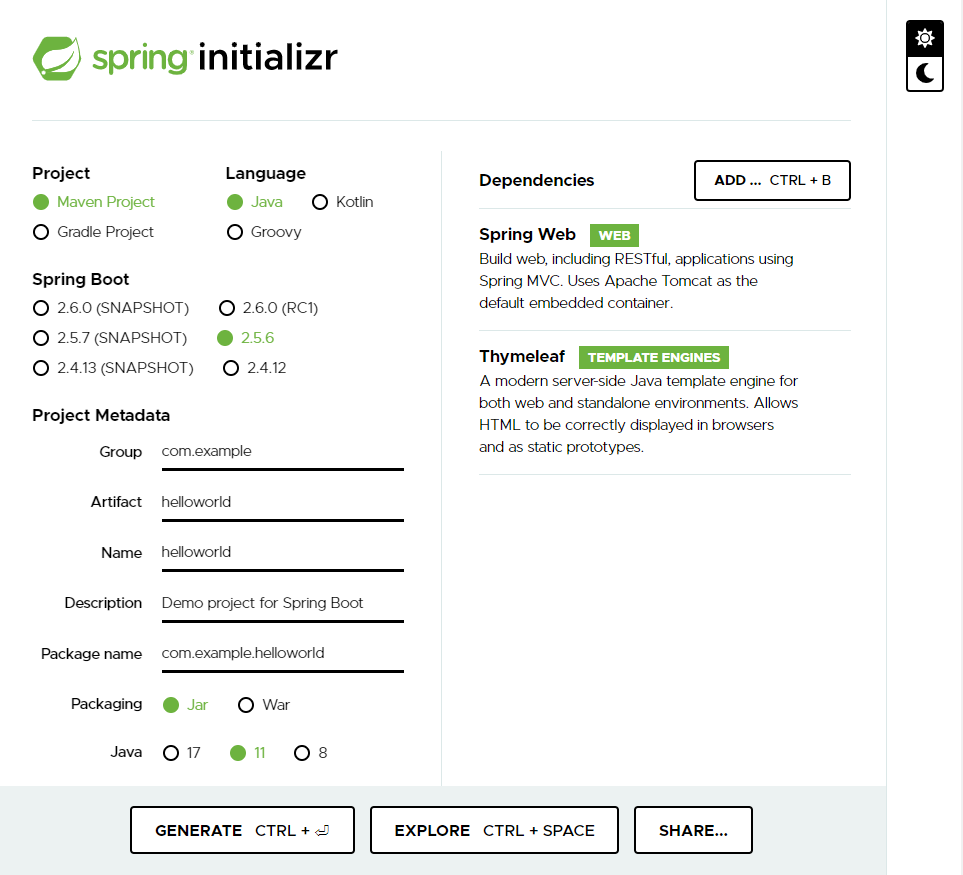
Task: Open the EXPLORE project preview
Action: pos(494,829)
